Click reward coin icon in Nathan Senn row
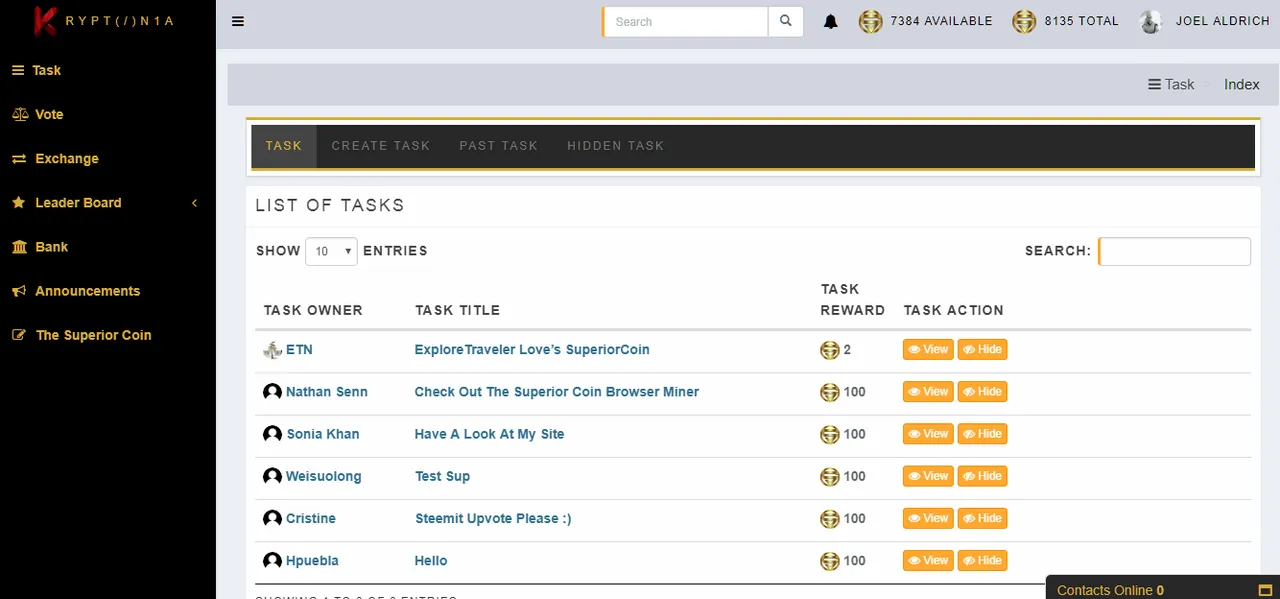The width and height of the screenshot is (1280, 599). coord(829,392)
